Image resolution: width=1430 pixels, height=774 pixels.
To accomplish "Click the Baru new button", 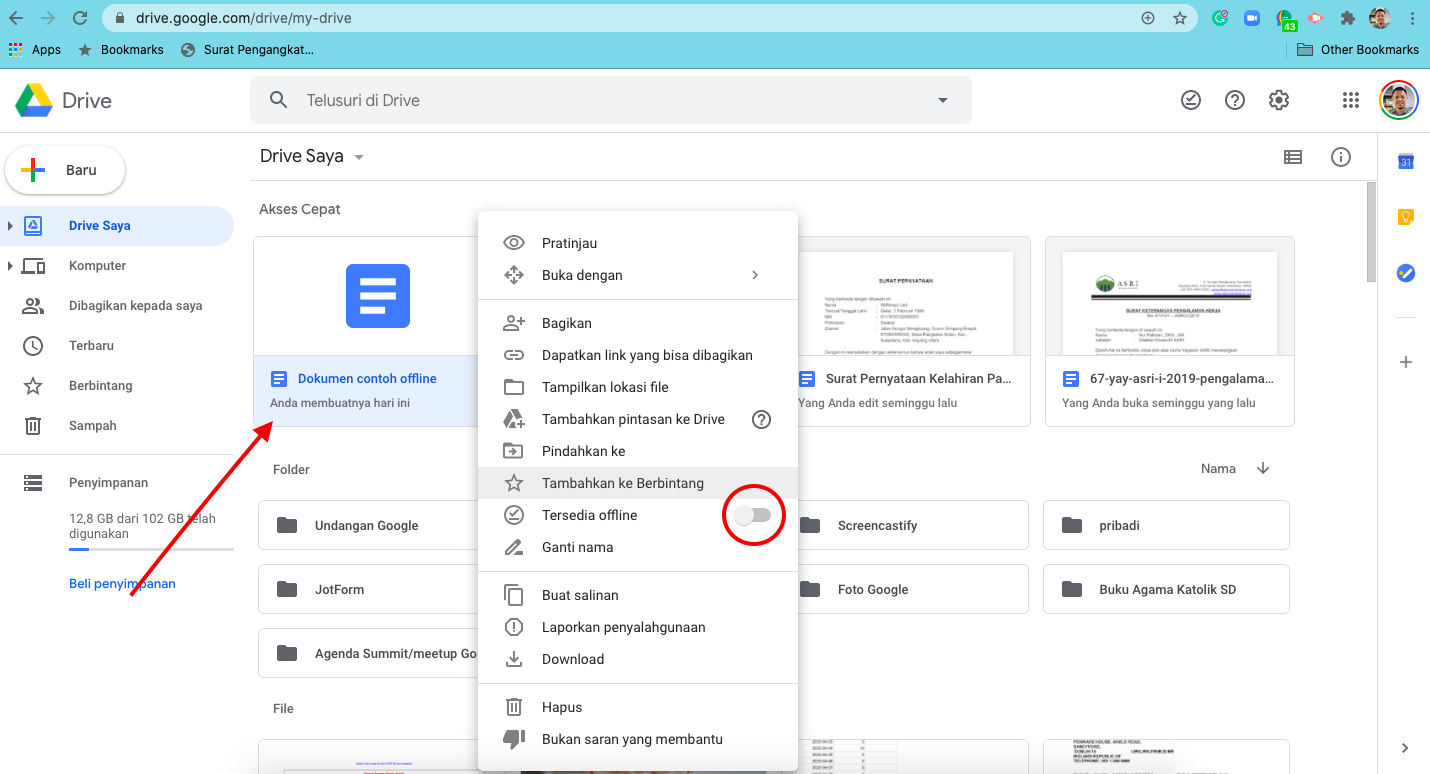I will [66, 170].
